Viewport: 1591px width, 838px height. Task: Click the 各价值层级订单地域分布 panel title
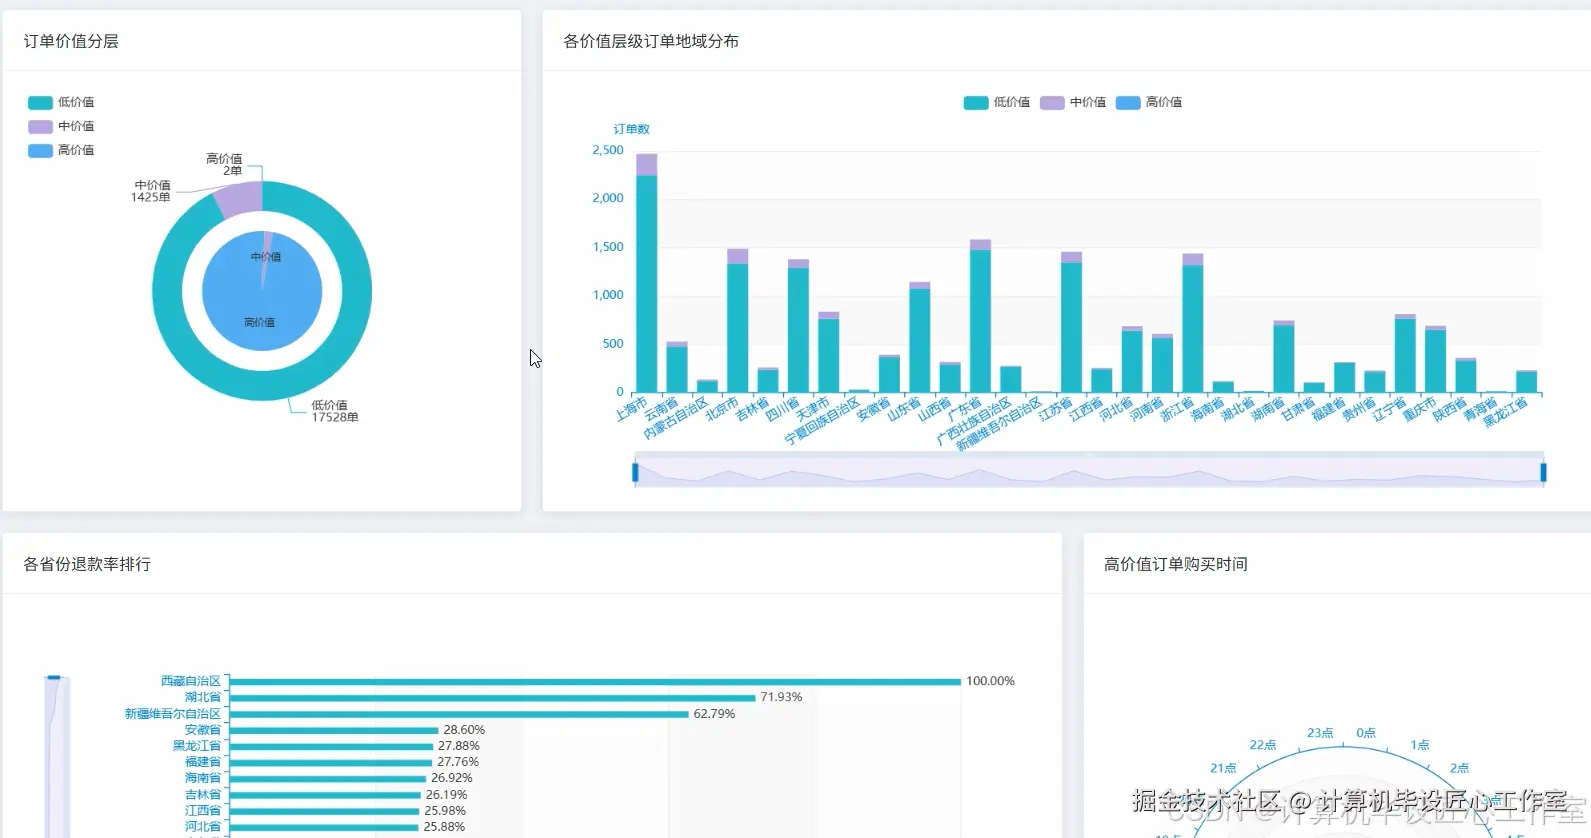[651, 41]
